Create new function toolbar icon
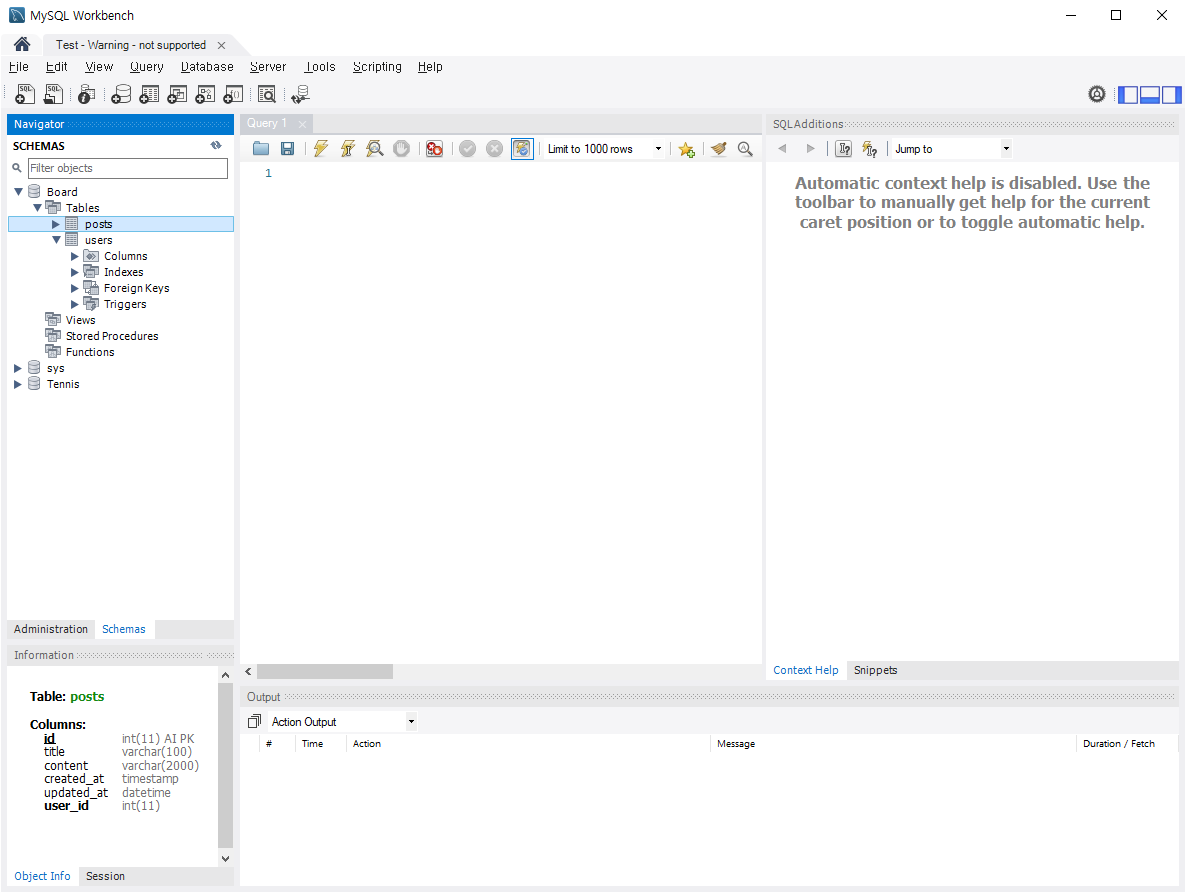Viewport: 1186px width, 893px height. point(233,95)
